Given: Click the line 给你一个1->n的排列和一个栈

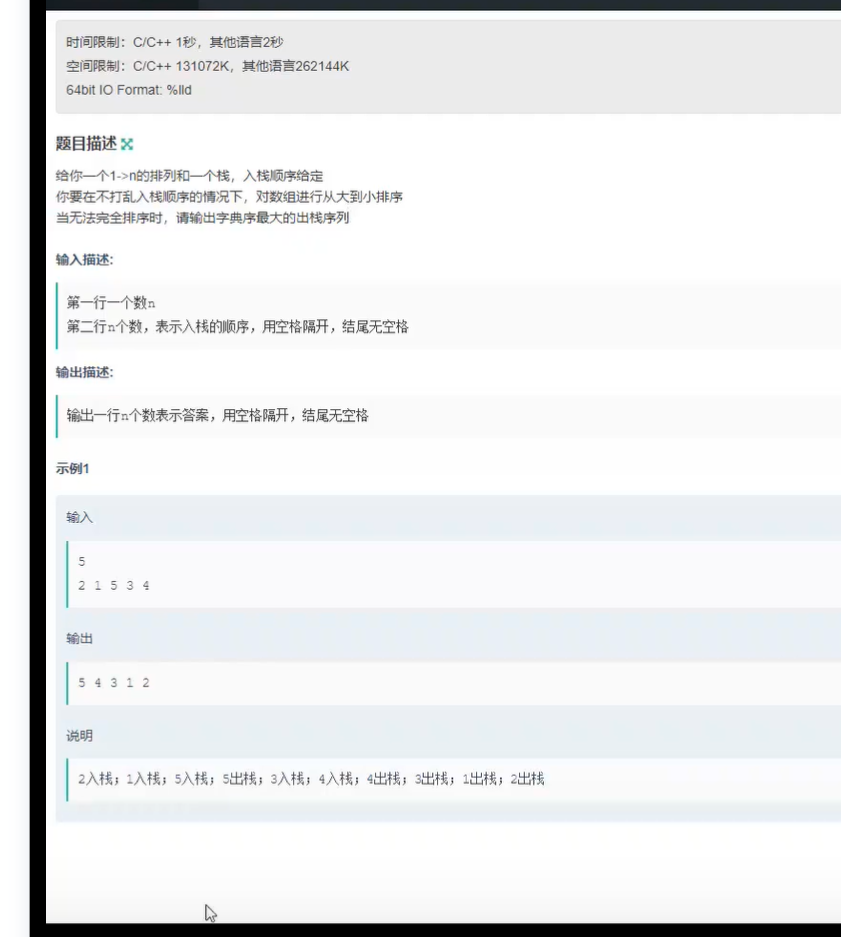Looking at the screenshot, I should 189,176.
